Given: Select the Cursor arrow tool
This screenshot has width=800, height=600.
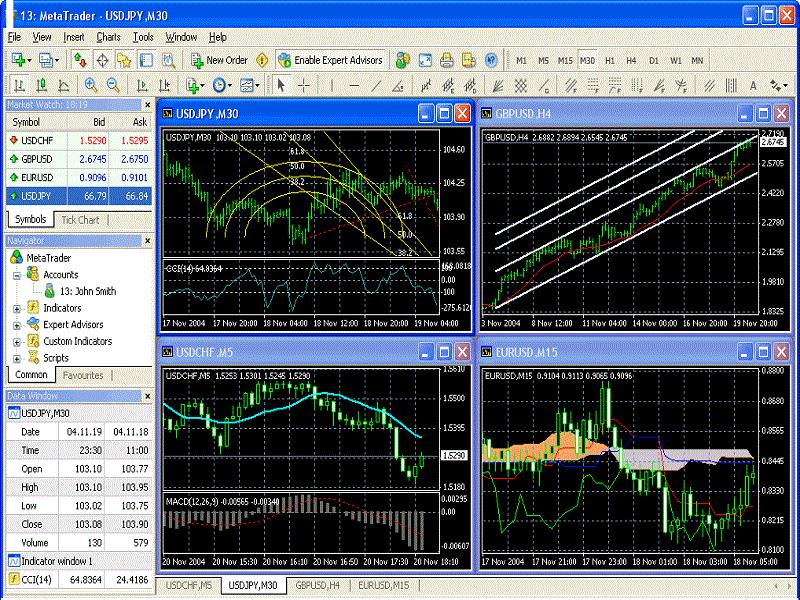Looking at the screenshot, I should pyautogui.click(x=281, y=85).
